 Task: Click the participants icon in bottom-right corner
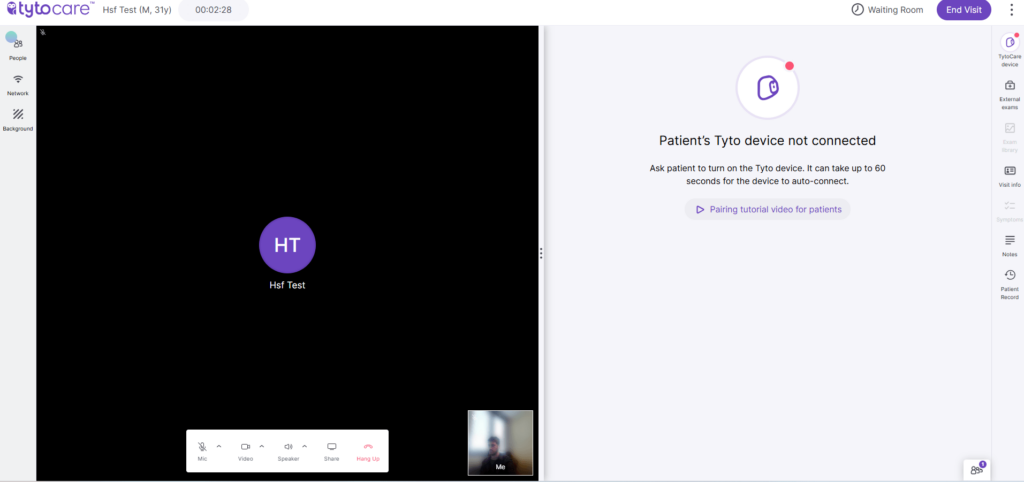(976, 469)
